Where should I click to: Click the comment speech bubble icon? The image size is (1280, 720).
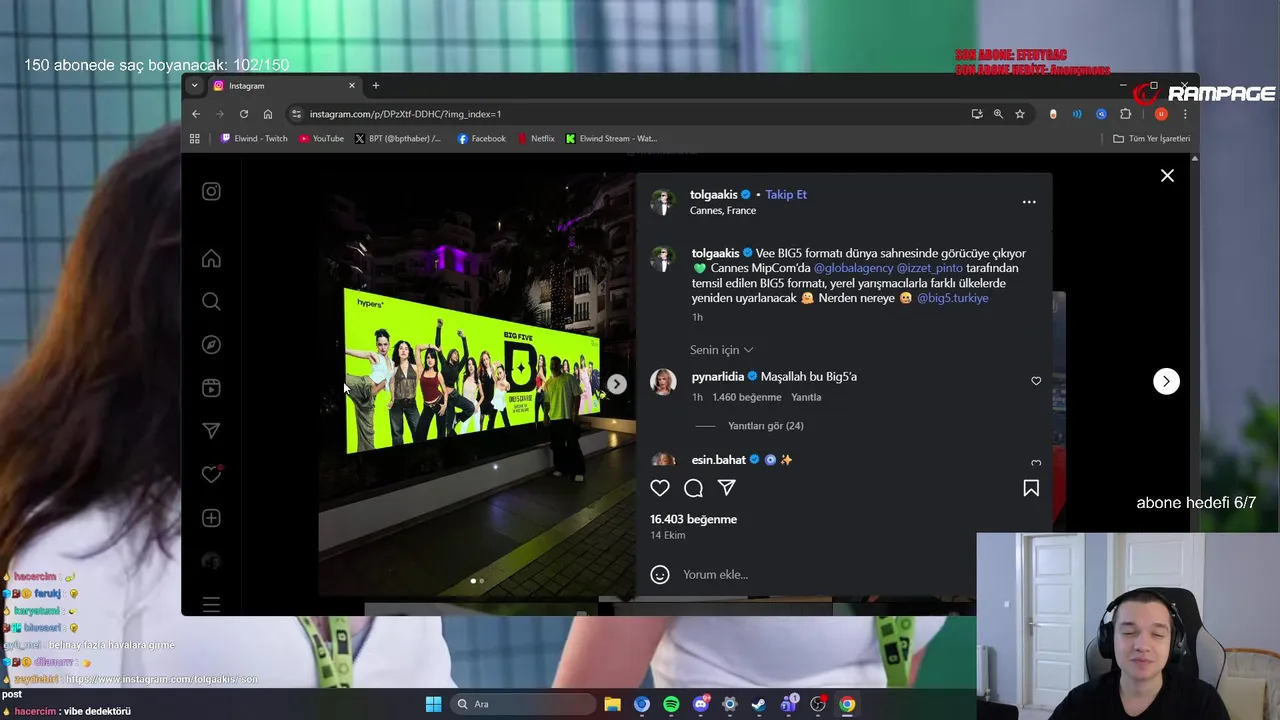[693, 488]
